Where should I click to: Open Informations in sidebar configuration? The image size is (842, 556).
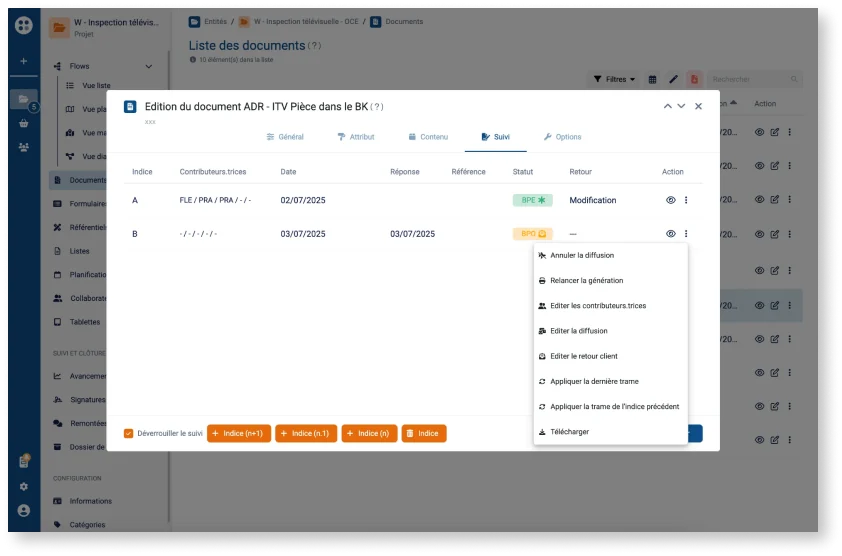coord(90,502)
